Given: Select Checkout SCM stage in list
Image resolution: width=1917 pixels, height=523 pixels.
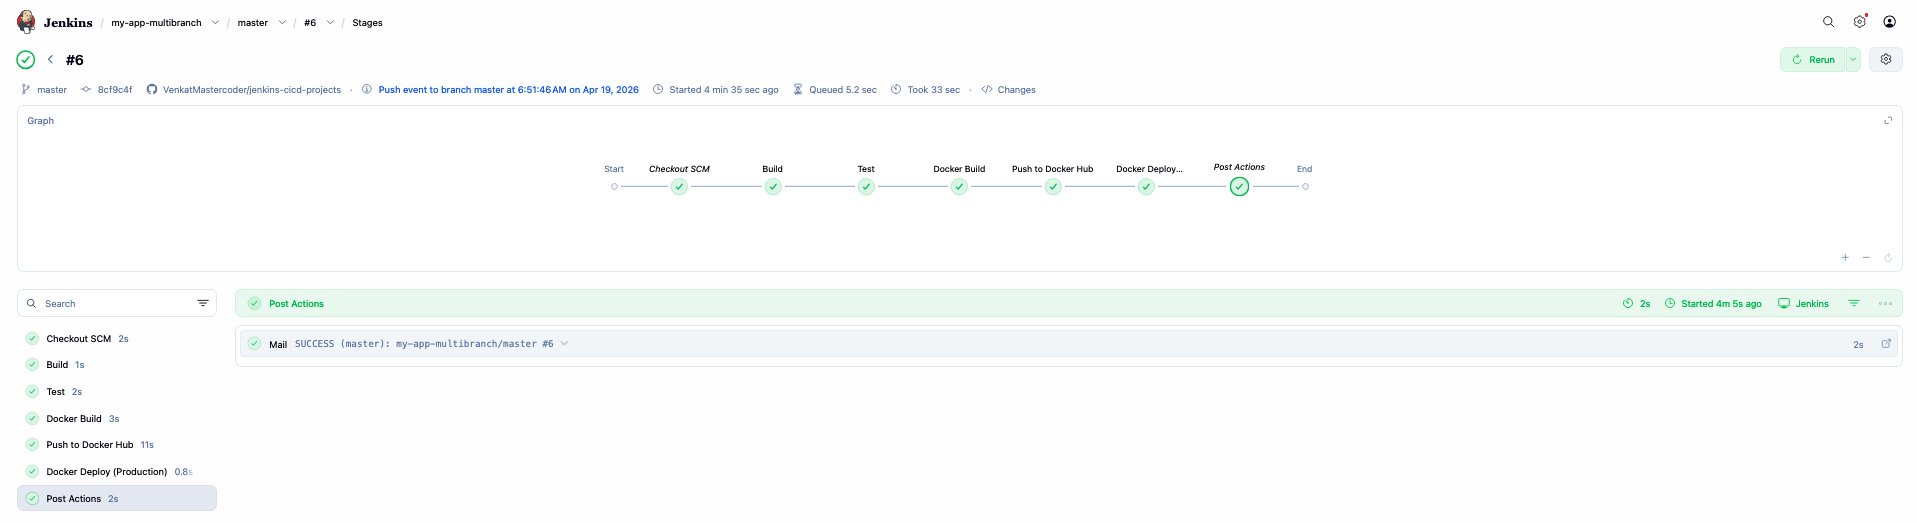Looking at the screenshot, I should pos(117,339).
